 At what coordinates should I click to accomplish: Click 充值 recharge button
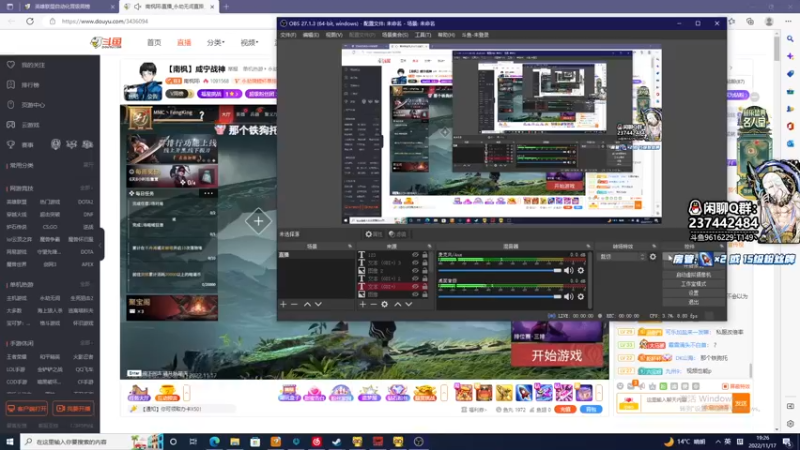click(x=565, y=409)
